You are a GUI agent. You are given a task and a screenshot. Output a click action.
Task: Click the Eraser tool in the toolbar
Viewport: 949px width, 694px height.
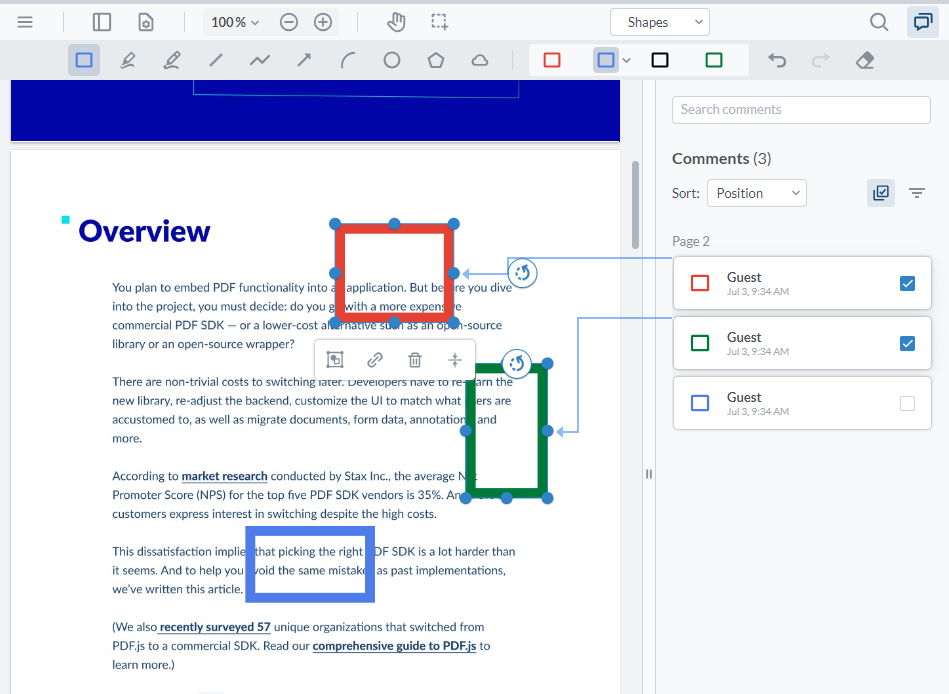[x=864, y=60]
